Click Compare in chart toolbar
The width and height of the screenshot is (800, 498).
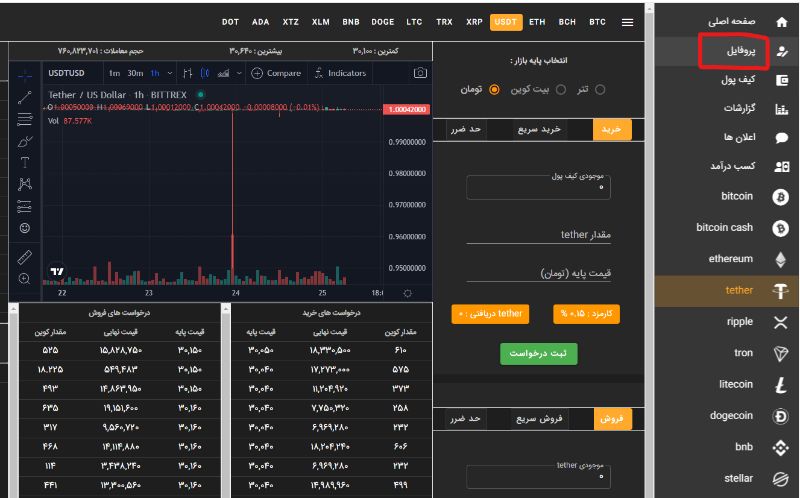pyautogui.click(x=277, y=73)
